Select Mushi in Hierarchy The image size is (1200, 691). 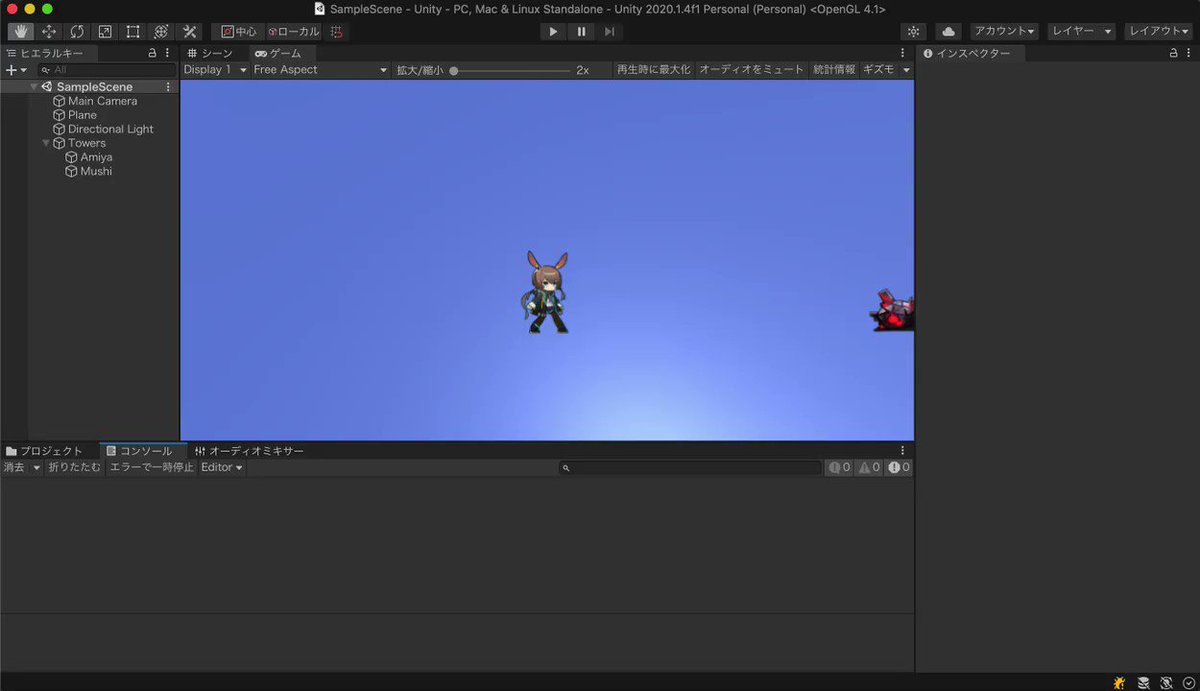[x=96, y=171]
